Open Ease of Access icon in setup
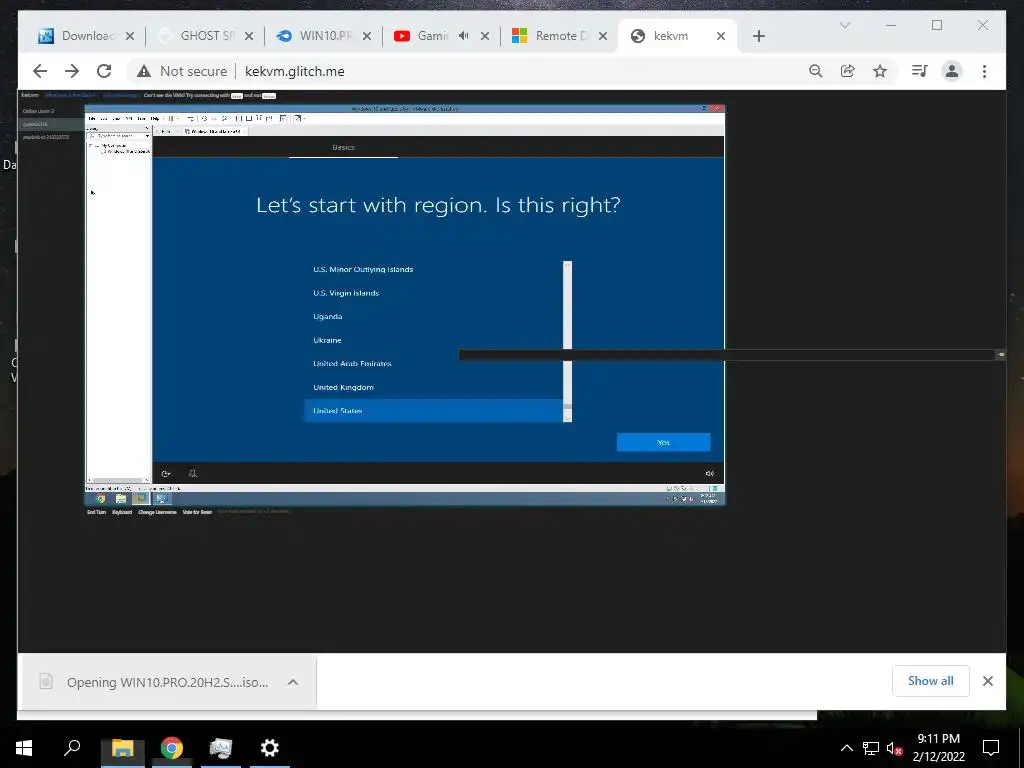 pyautogui.click(x=166, y=473)
